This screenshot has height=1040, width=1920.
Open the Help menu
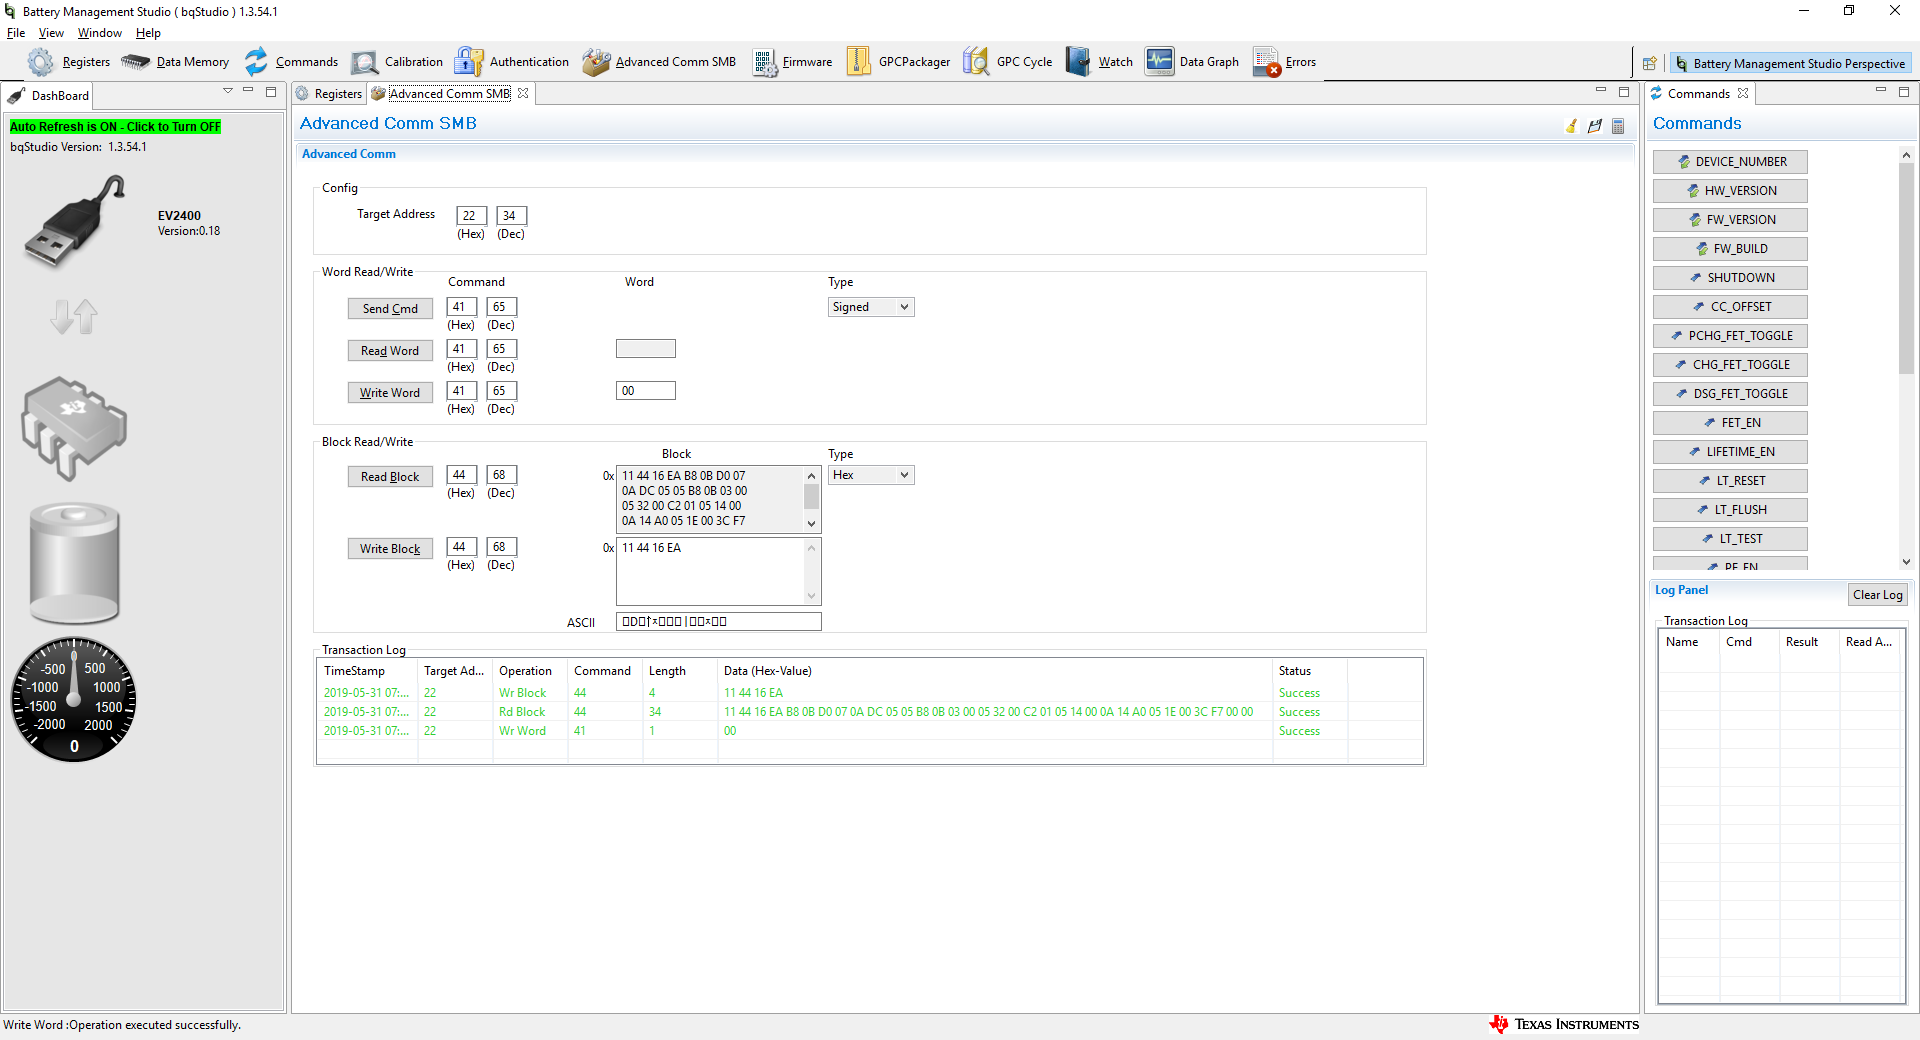148,33
